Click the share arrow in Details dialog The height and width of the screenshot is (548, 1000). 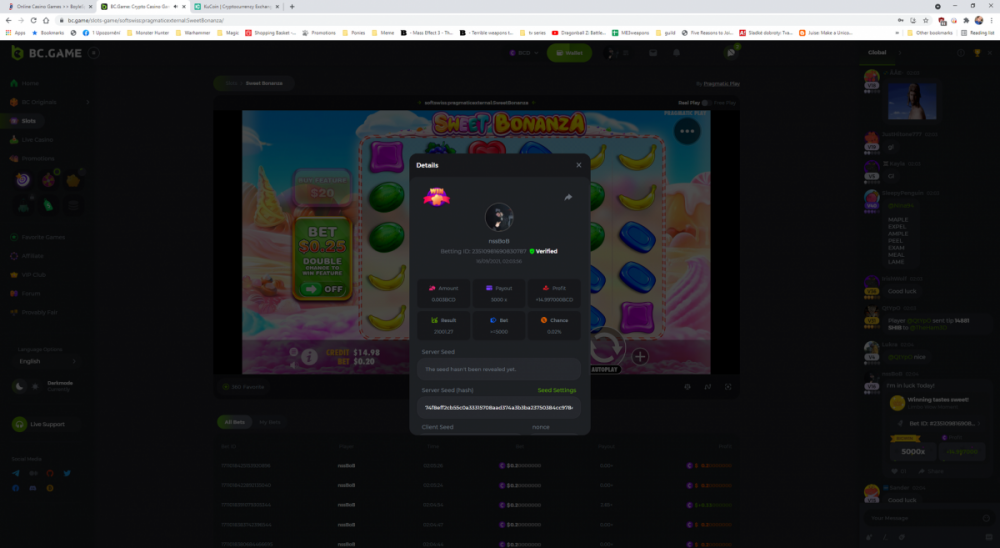coord(568,197)
